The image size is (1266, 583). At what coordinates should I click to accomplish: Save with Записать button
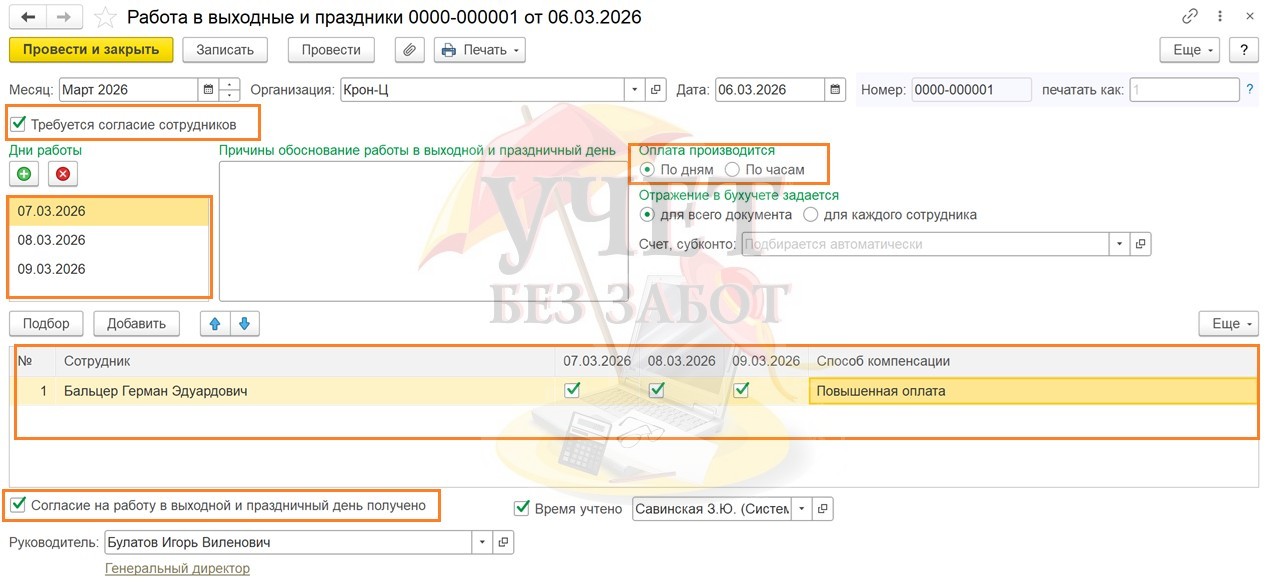[225, 50]
